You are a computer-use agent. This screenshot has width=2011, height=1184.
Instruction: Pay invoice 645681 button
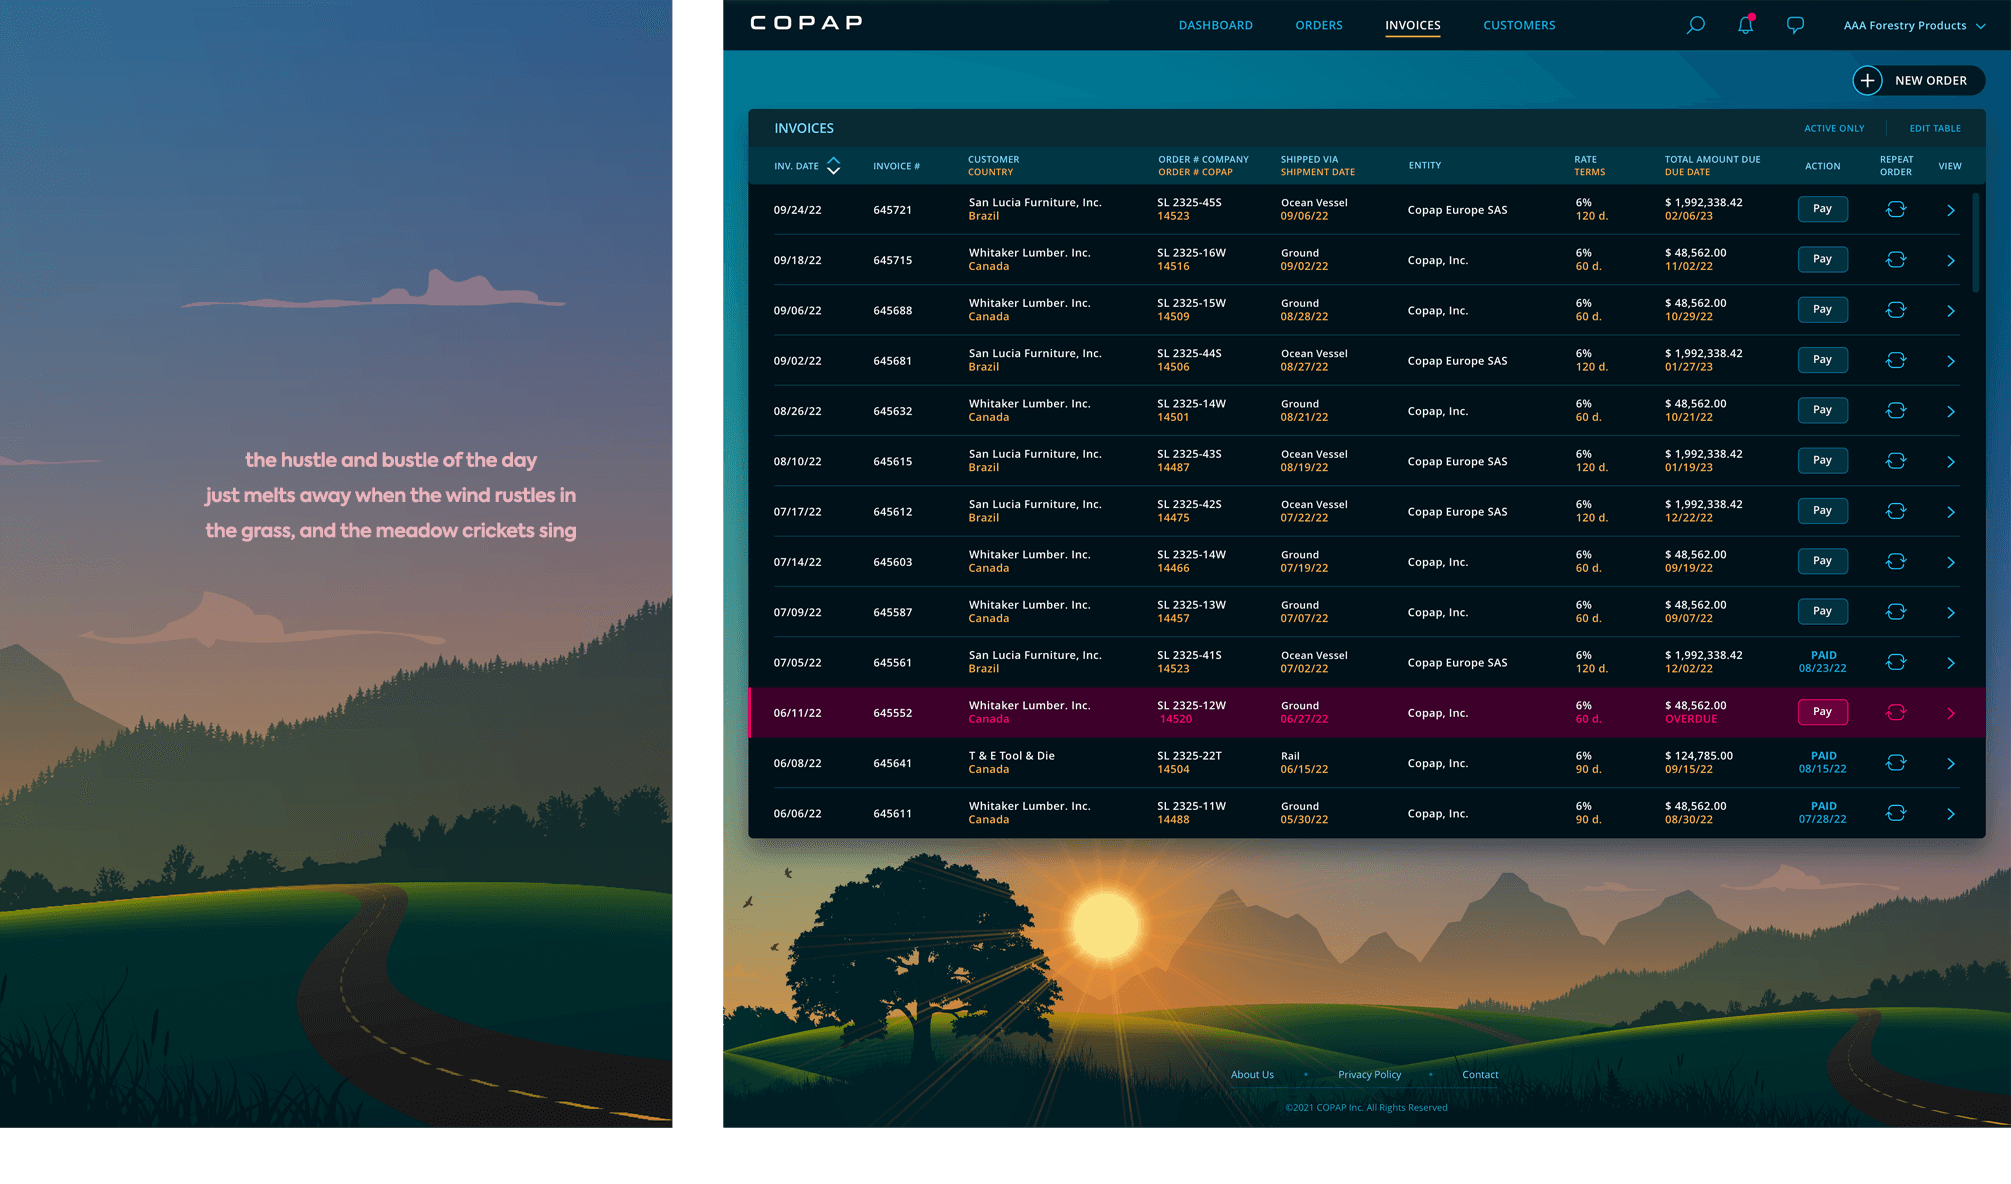coord(1822,360)
